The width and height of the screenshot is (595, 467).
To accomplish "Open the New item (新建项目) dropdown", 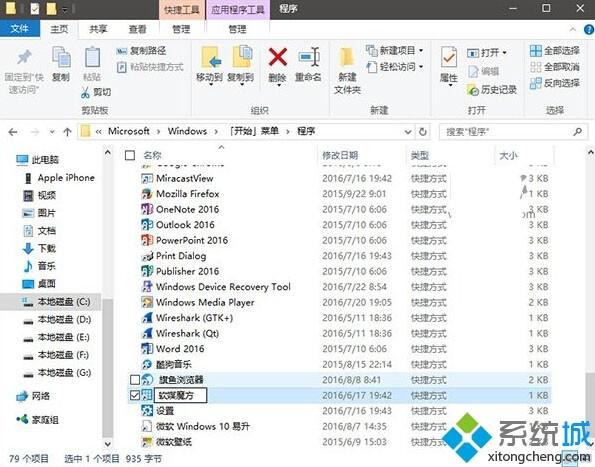I will (x=421, y=50).
